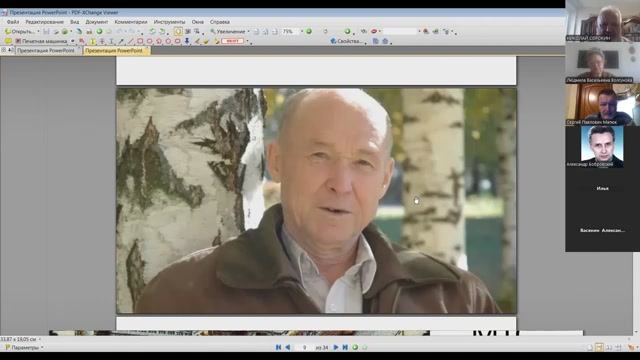Click the red stamp icon next to the search field
The image size is (640, 360).
pyautogui.click(x=374, y=31)
